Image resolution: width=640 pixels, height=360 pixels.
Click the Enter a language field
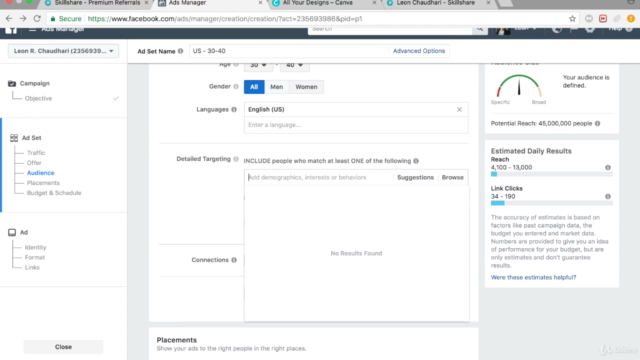pos(356,125)
